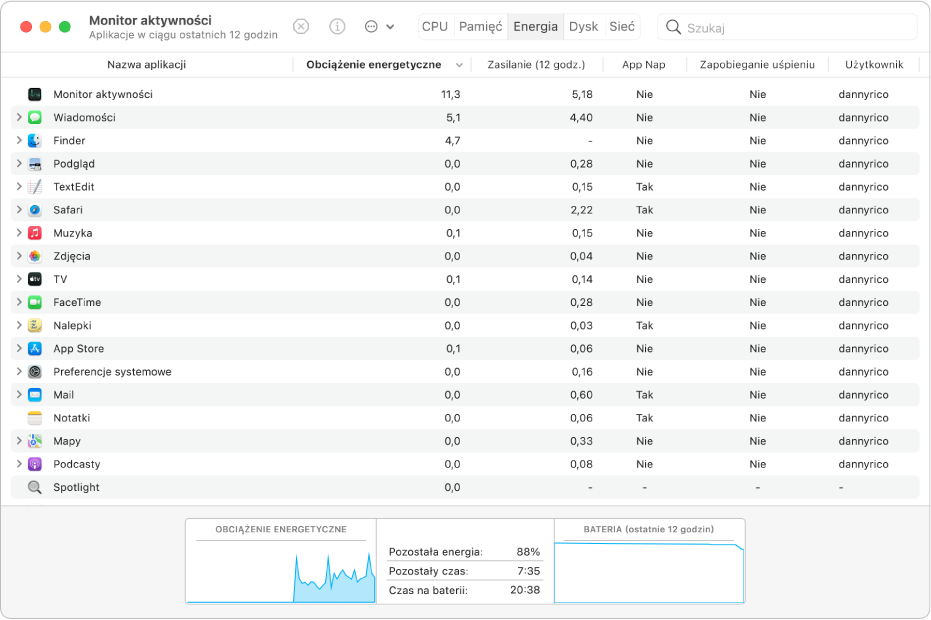Click the Monitor aktywności app icon
The width and height of the screenshot is (931, 620).
click(35, 94)
